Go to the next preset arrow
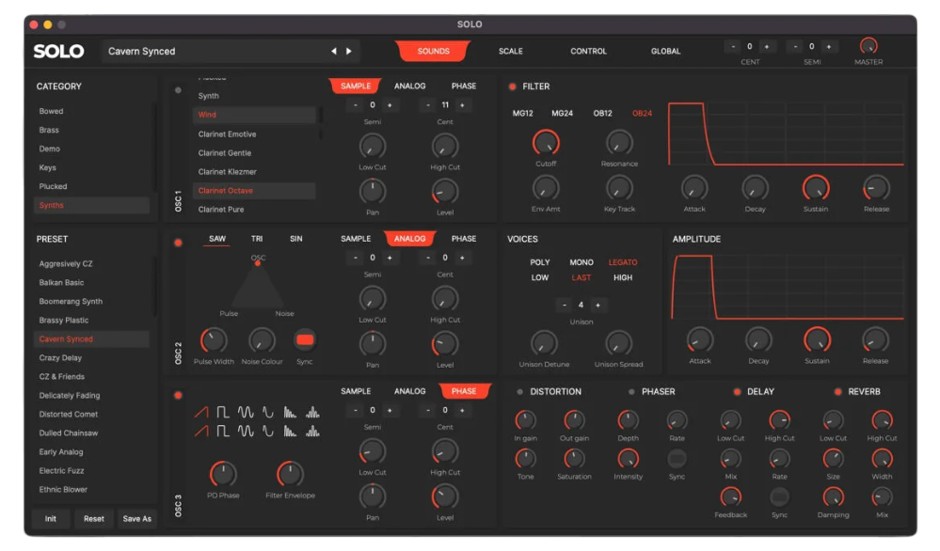Screen dimensions: 940x551 pyautogui.click(x=349, y=52)
